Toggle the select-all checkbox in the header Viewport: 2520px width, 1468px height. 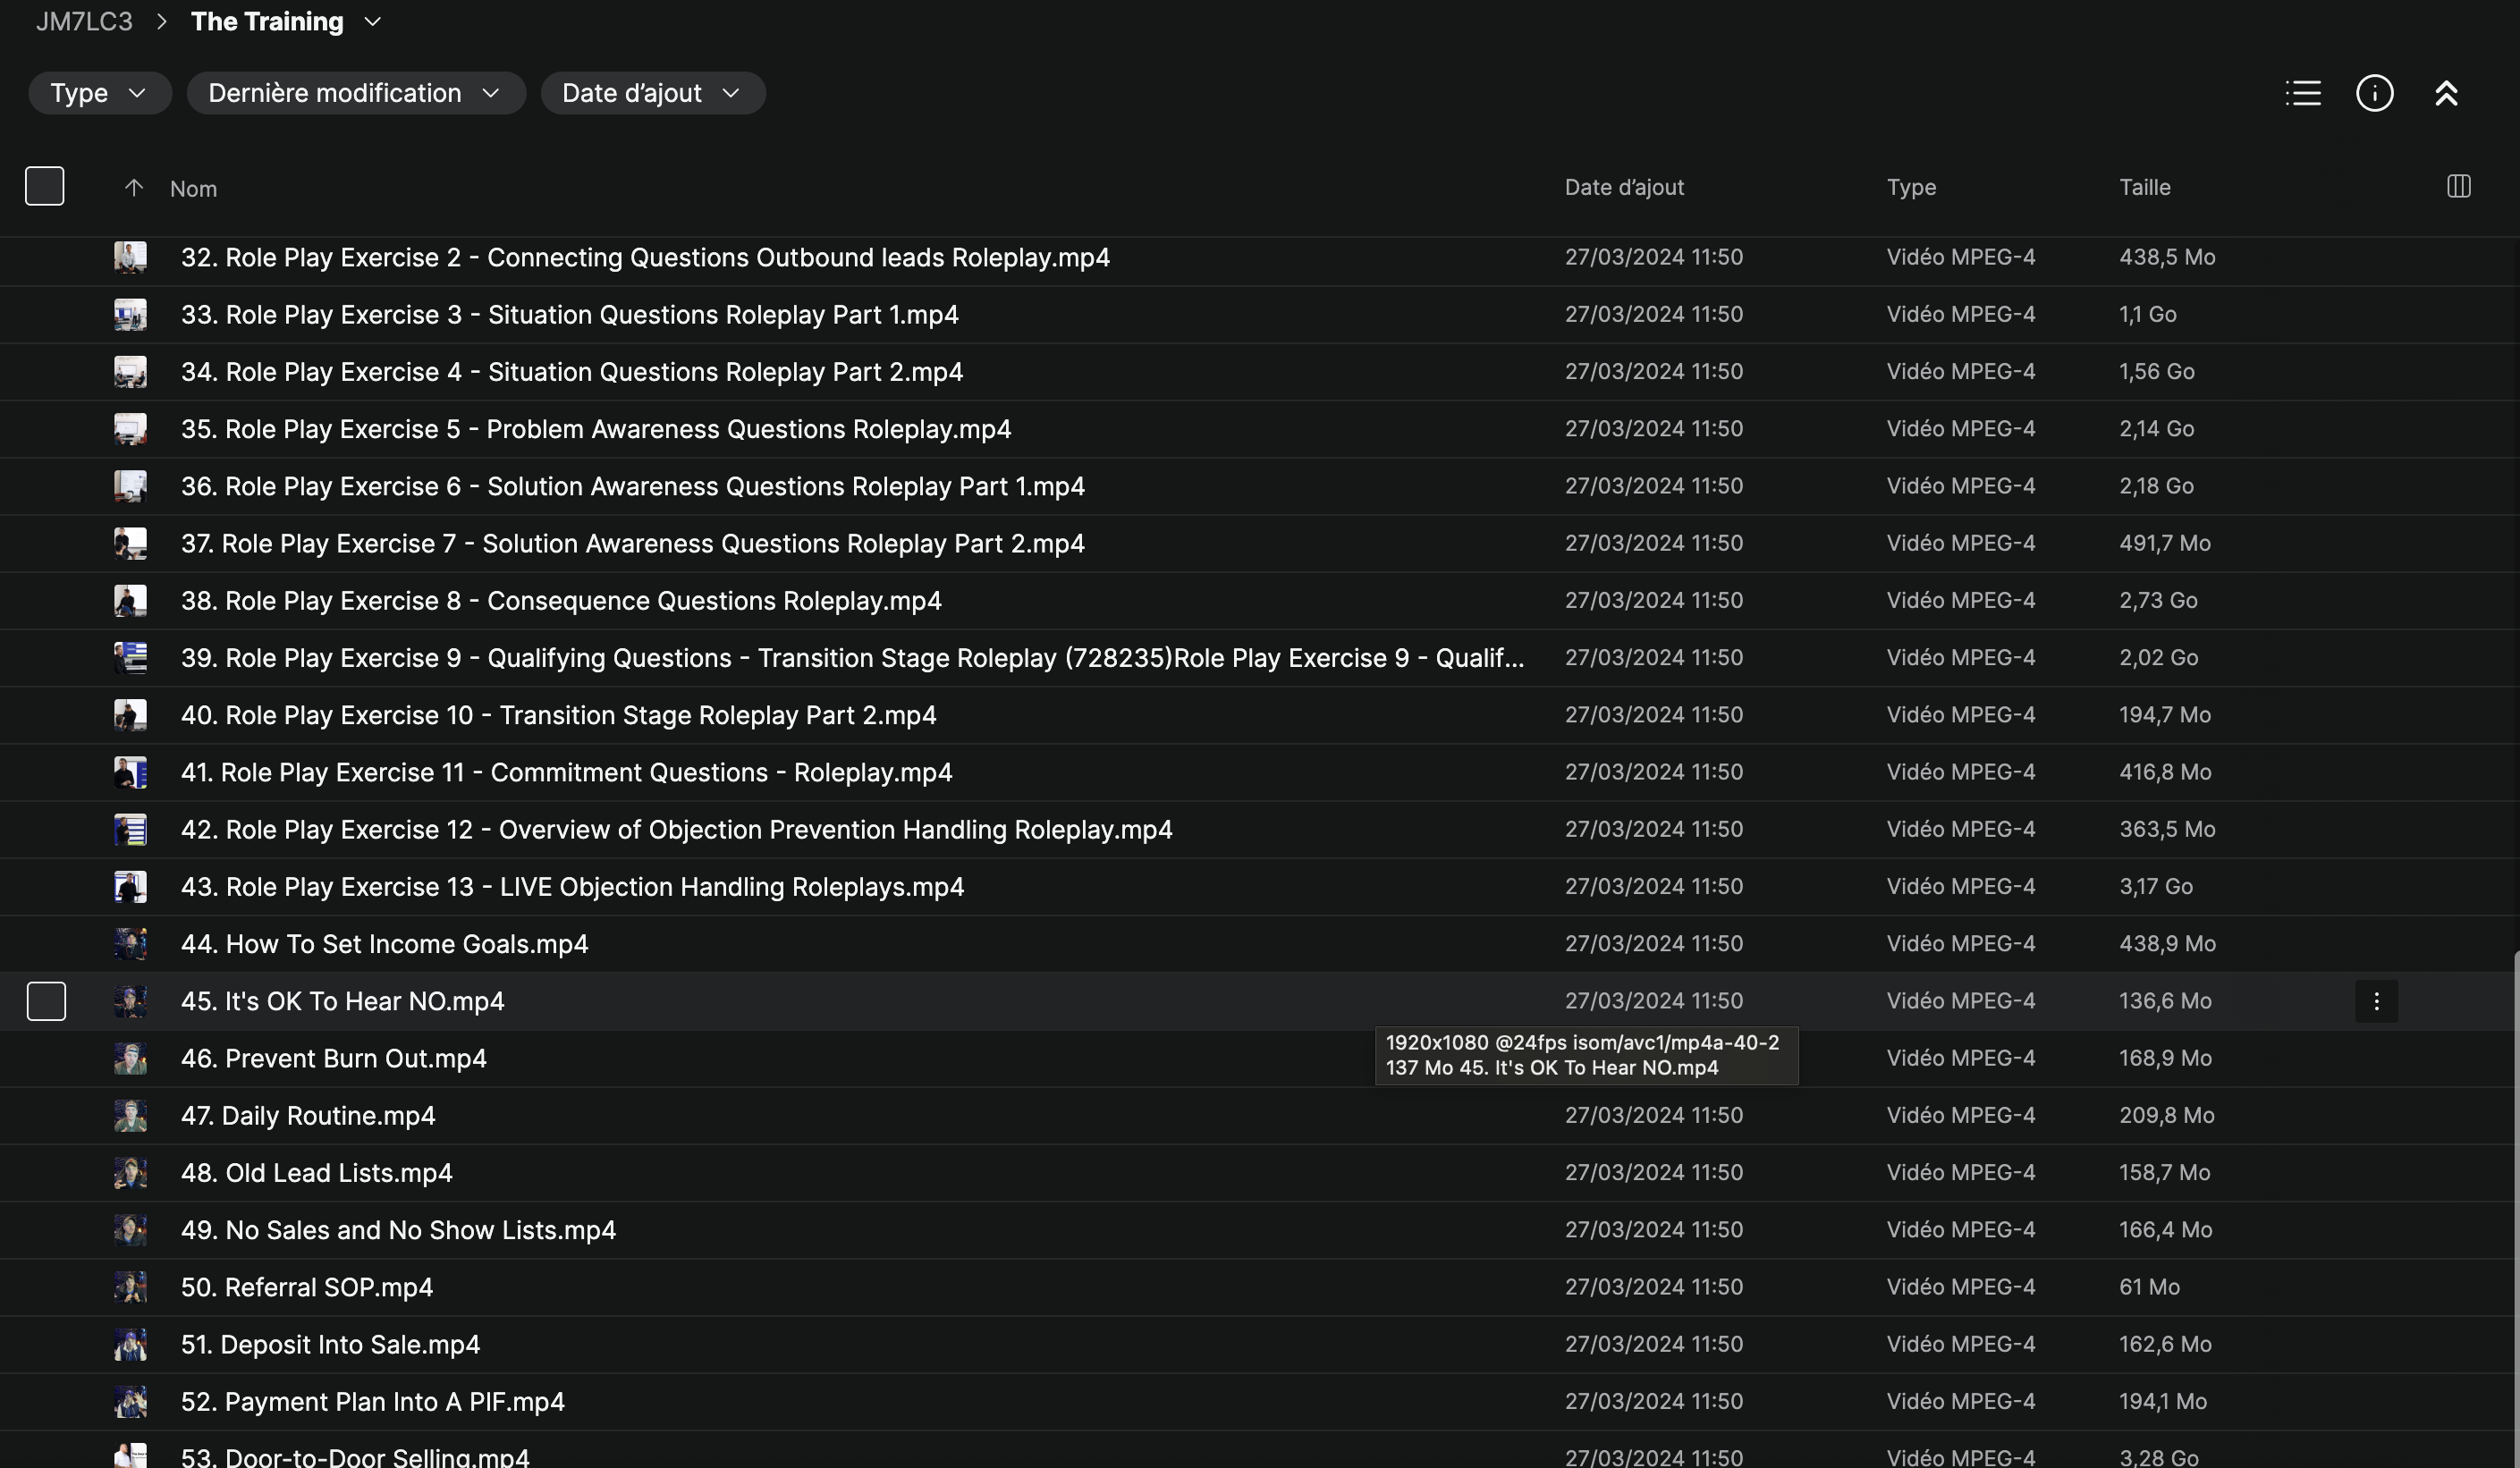coord(45,186)
